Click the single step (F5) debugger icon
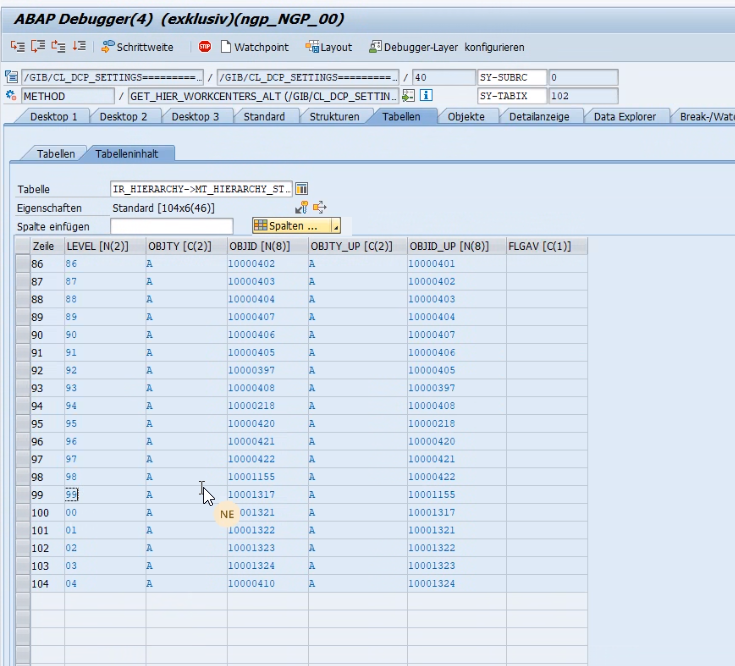This screenshot has height=666, width=735. point(18,47)
